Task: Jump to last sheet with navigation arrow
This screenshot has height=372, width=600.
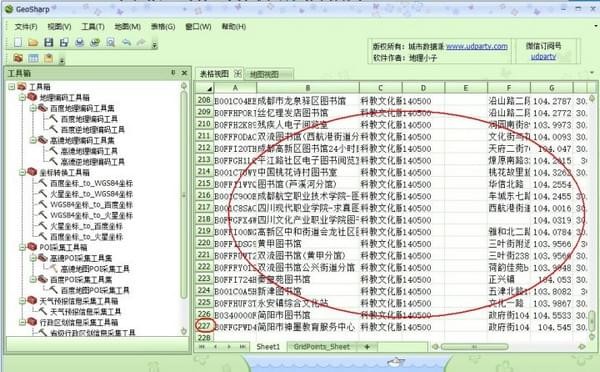Action: pos(243,347)
